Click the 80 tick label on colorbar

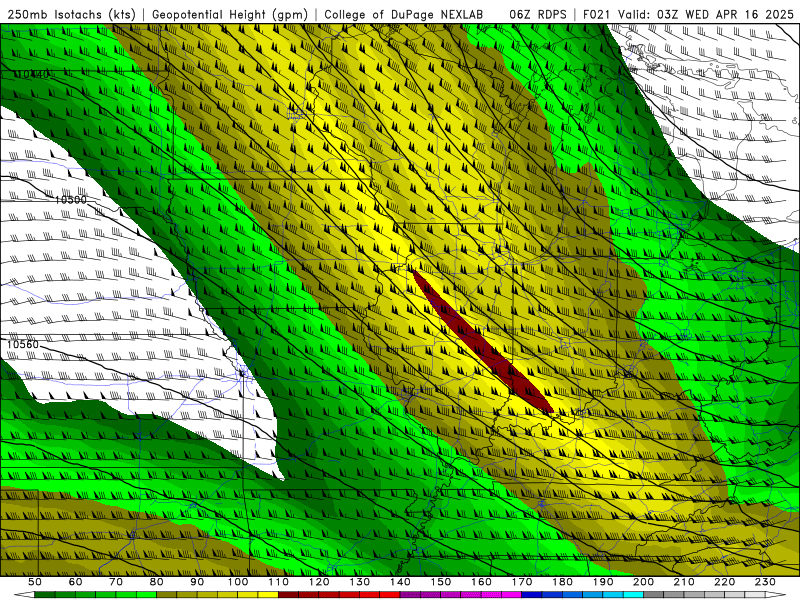(x=157, y=582)
